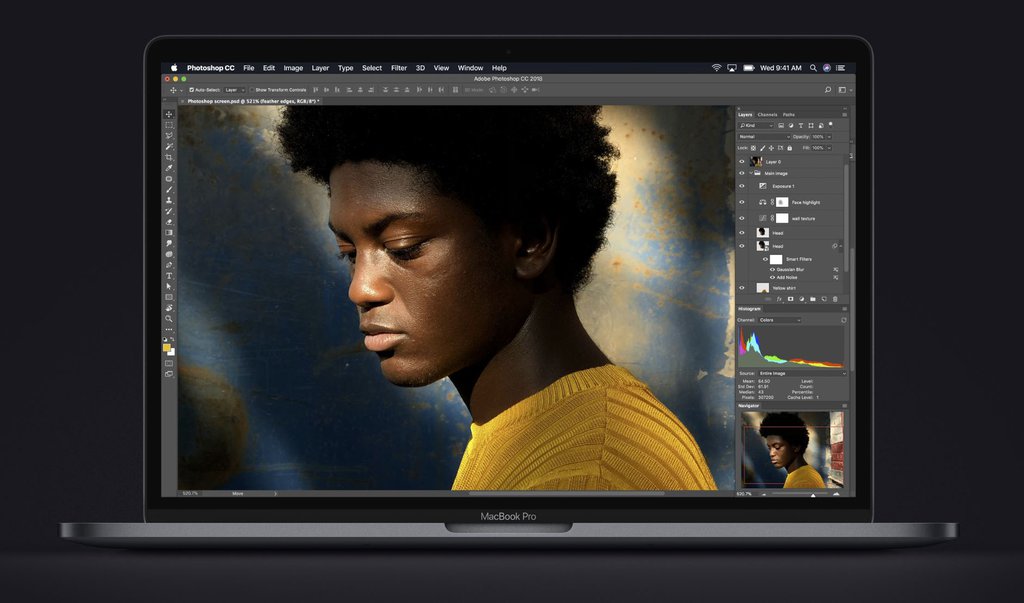Hide the Yellow shirt layer

(x=742, y=288)
